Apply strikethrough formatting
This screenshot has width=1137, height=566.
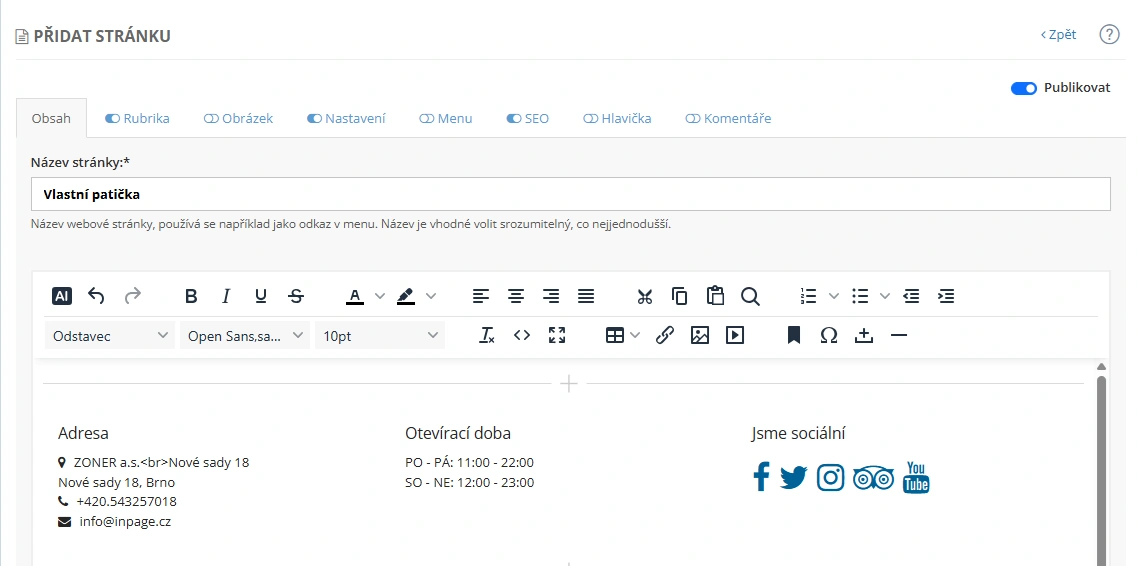pos(296,296)
